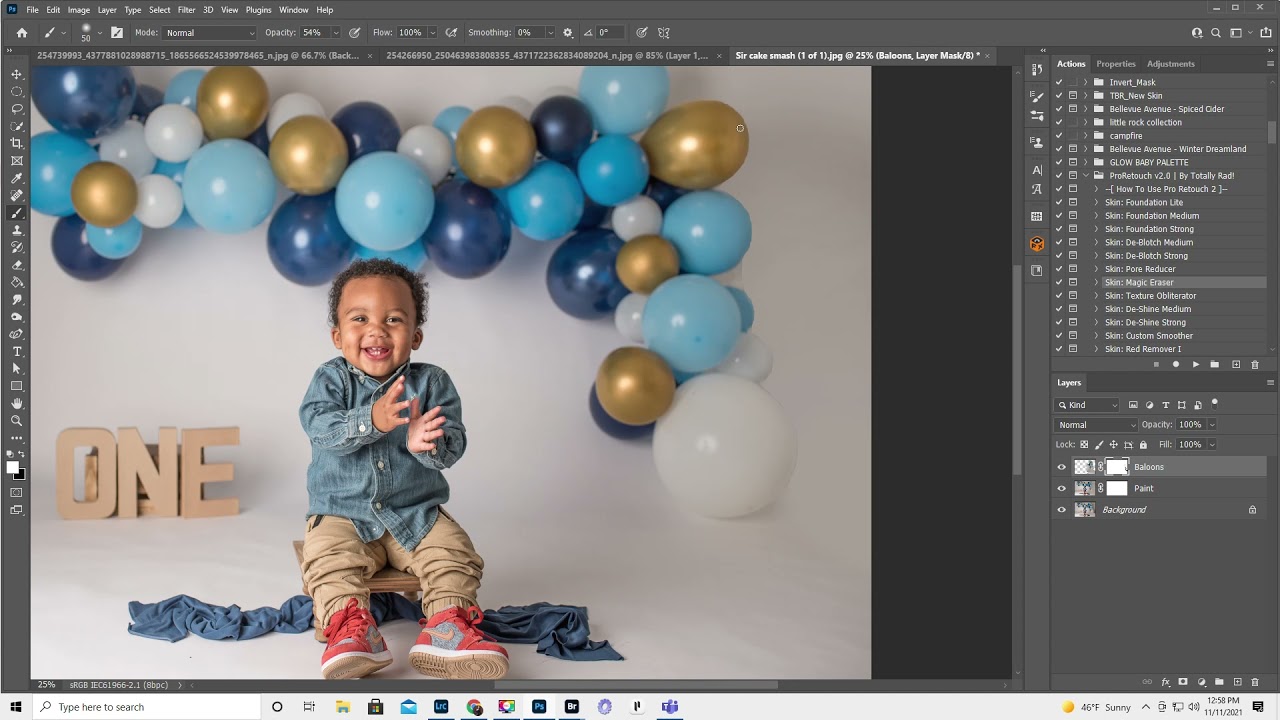Select the Clone Stamp tool
Viewport: 1280px width, 720px height.
[17, 230]
